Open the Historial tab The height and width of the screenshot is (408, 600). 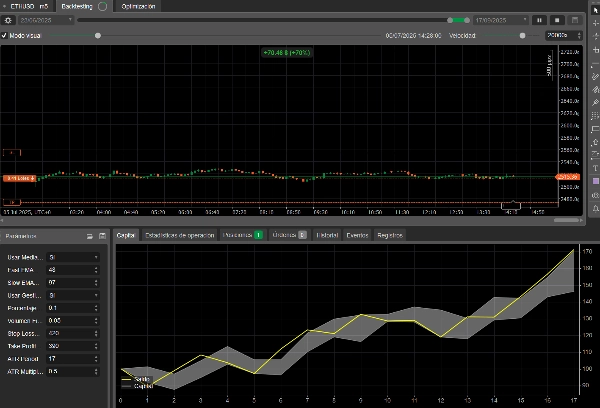(327, 235)
